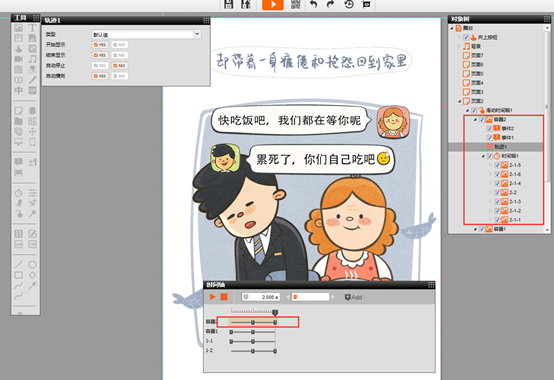Click the save disk icon in top toolbar
The height and width of the screenshot is (380, 554).
tap(229, 4)
